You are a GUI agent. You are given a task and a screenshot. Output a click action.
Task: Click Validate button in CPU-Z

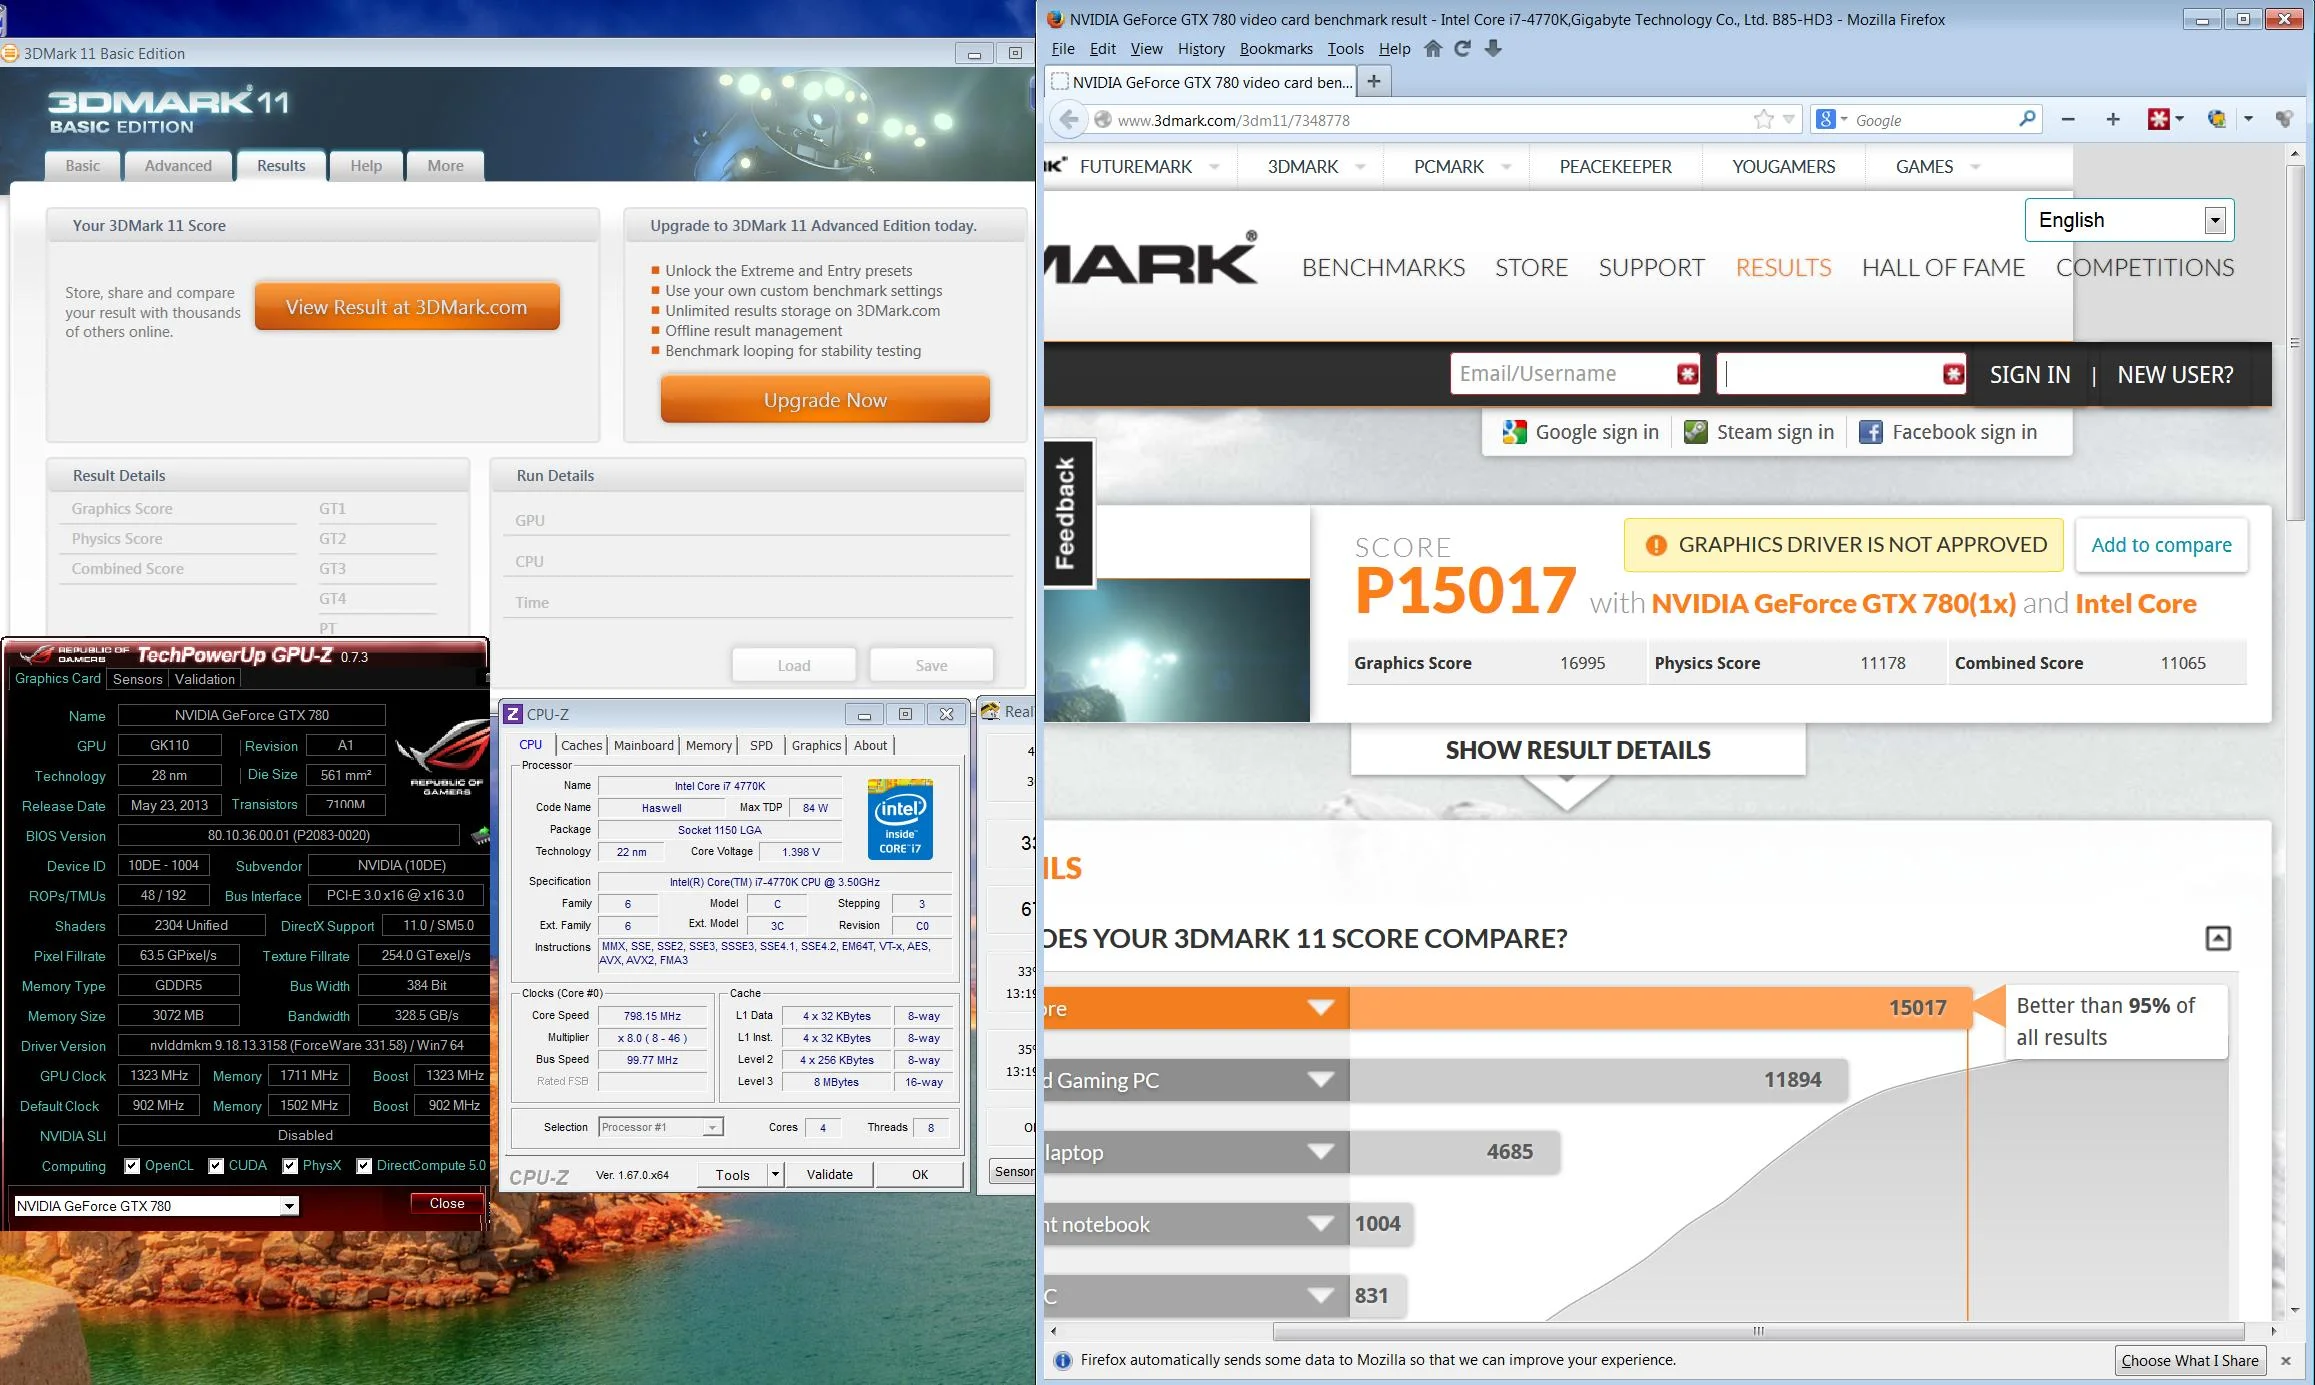[x=830, y=1174]
